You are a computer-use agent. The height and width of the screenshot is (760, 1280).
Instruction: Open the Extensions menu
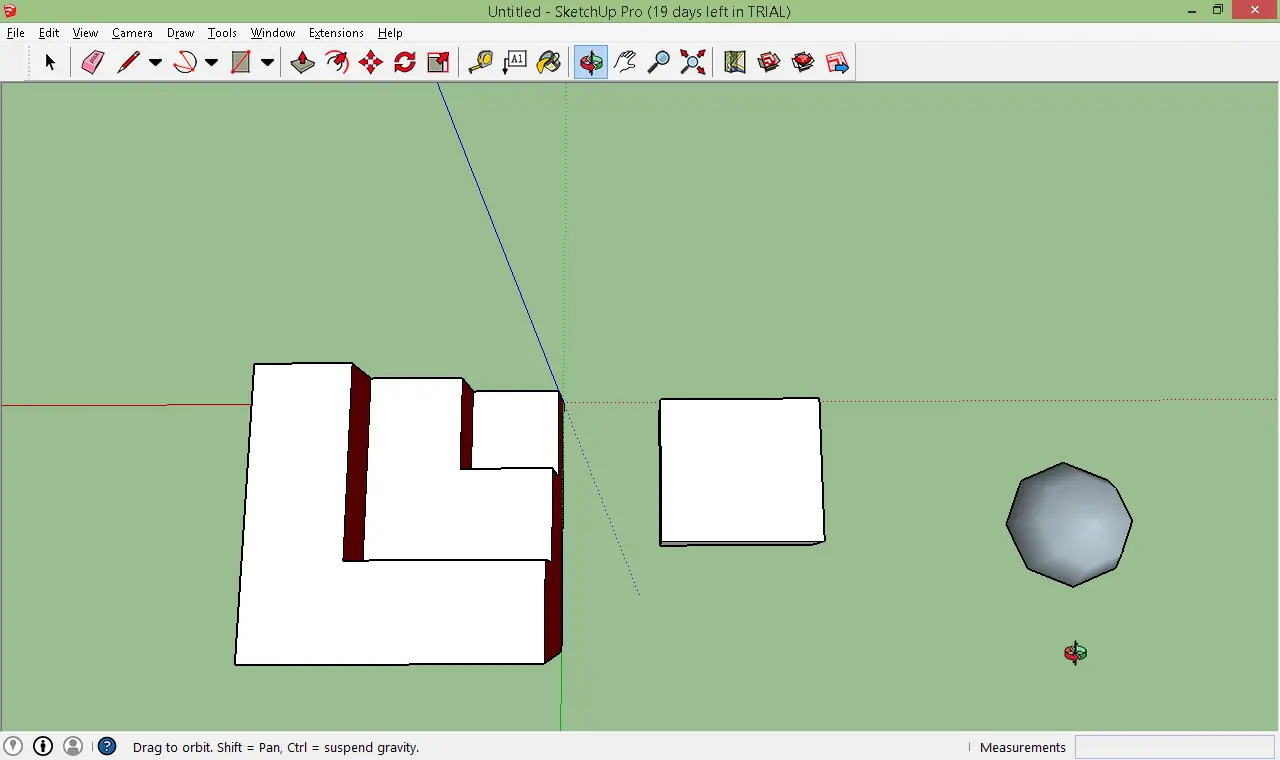pyautogui.click(x=336, y=33)
